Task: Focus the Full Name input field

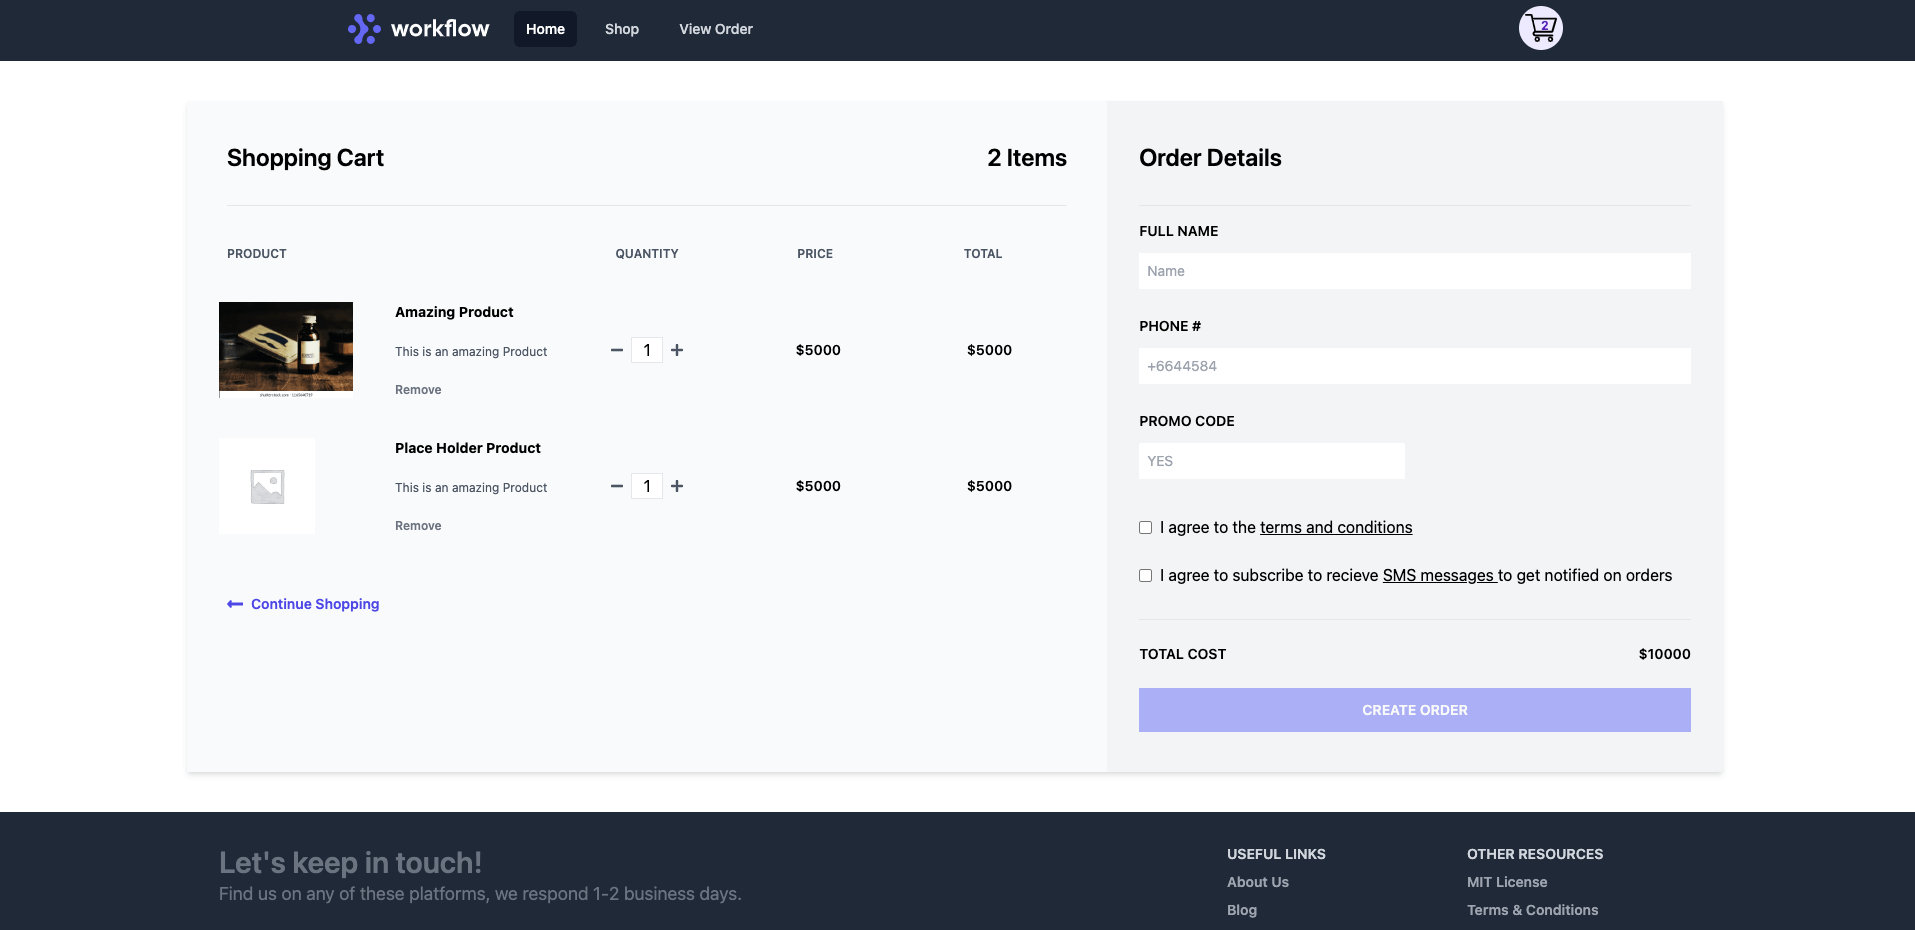Action: [1414, 271]
